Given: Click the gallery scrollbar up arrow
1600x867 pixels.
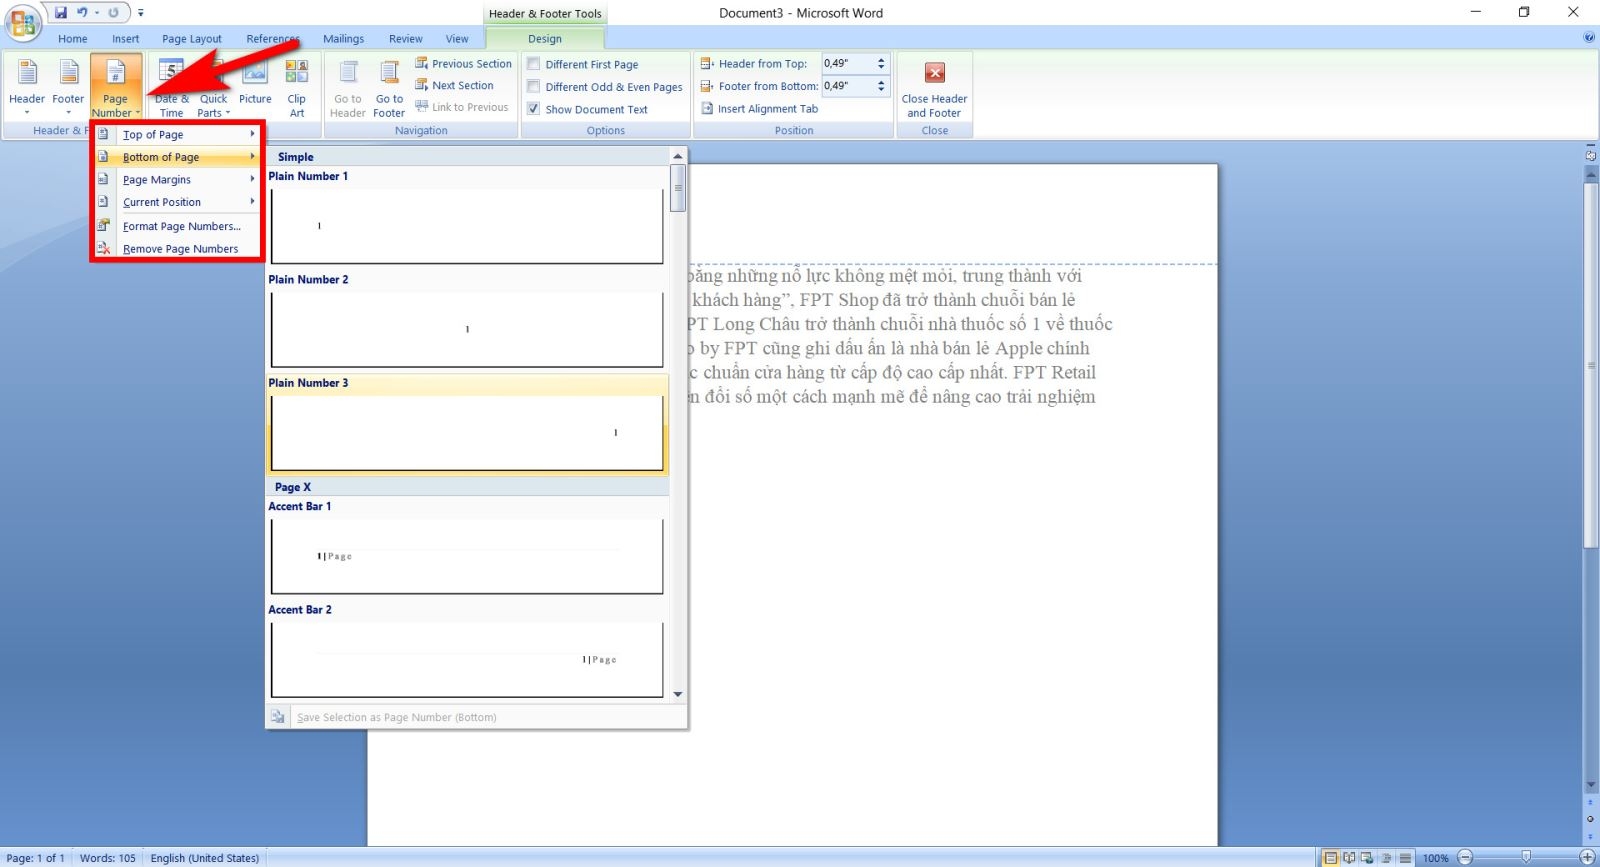Looking at the screenshot, I should tap(678, 156).
